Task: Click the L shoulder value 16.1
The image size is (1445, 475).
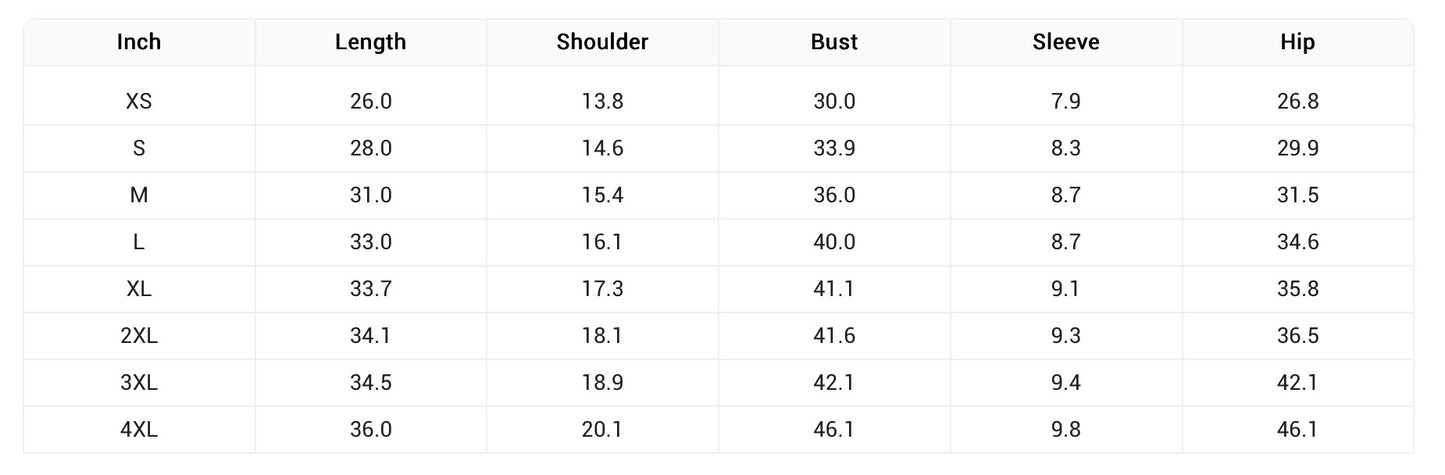Action: (x=602, y=242)
